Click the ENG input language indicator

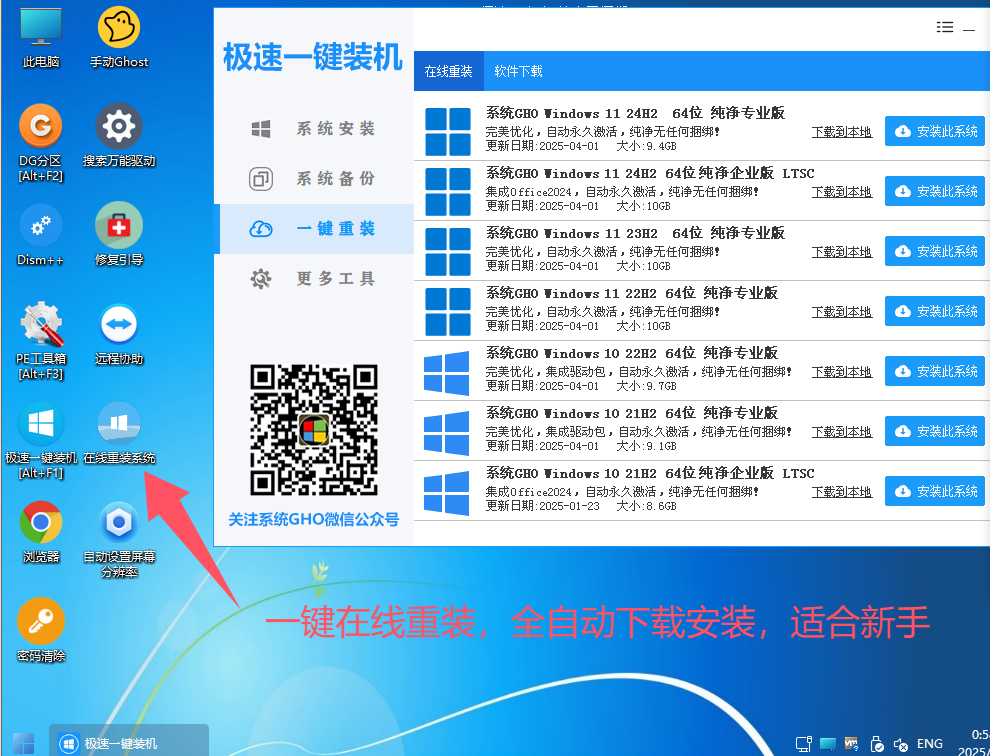click(x=929, y=743)
